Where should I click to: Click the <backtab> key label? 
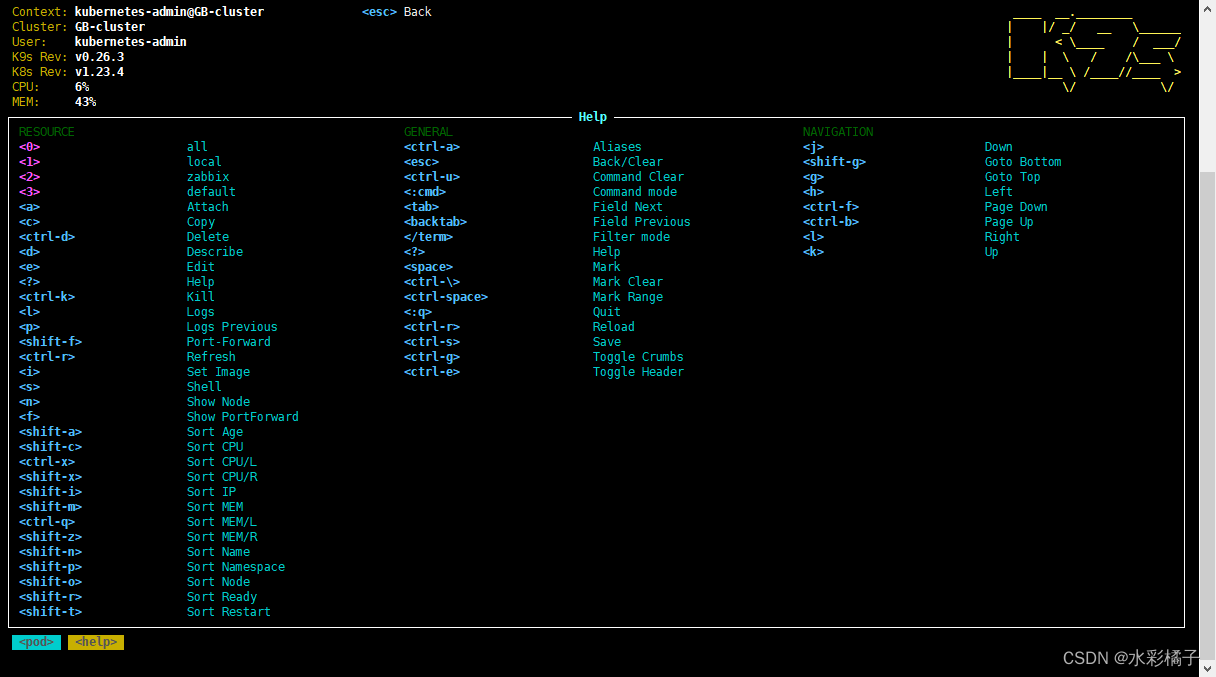[x=435, y=222]
